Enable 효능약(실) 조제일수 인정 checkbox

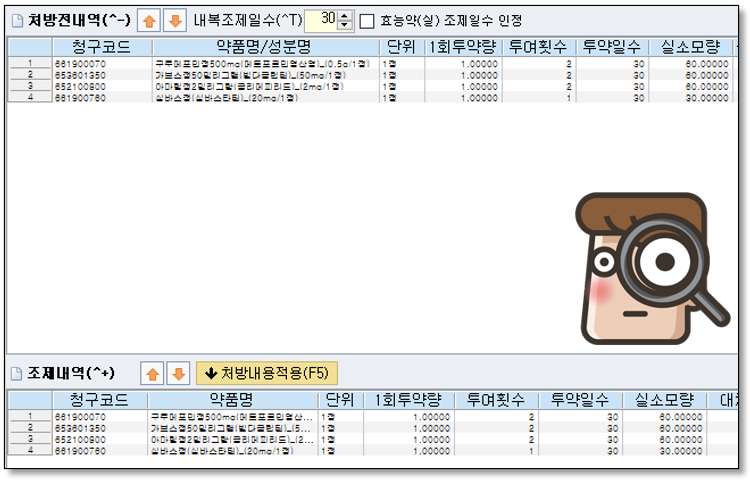pos(366,21)
